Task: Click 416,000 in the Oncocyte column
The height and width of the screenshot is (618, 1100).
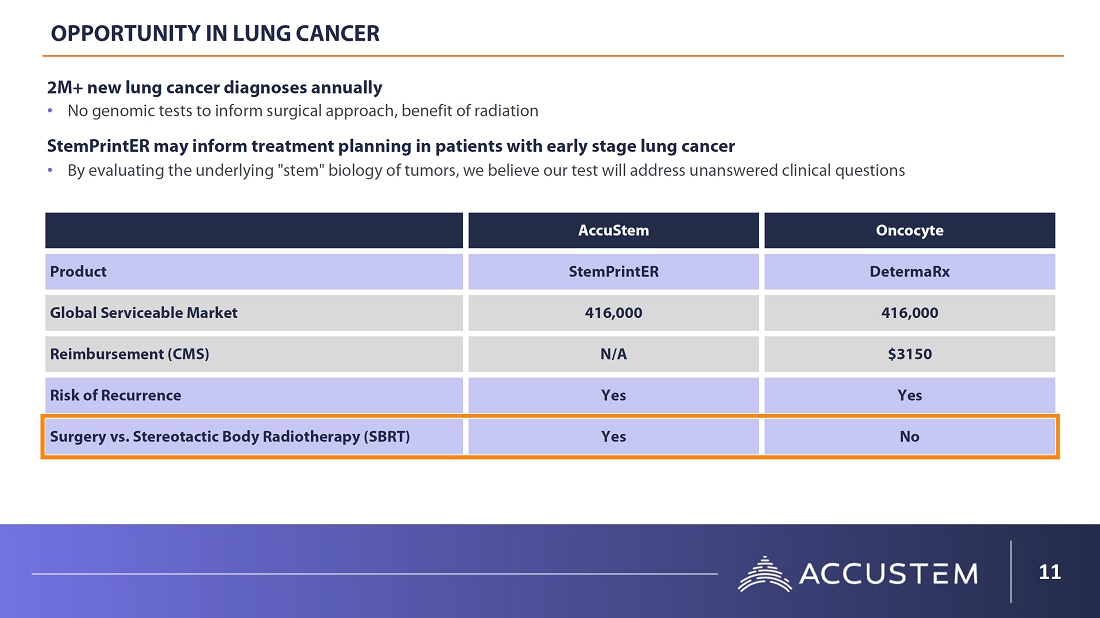Action: point(909,312)
